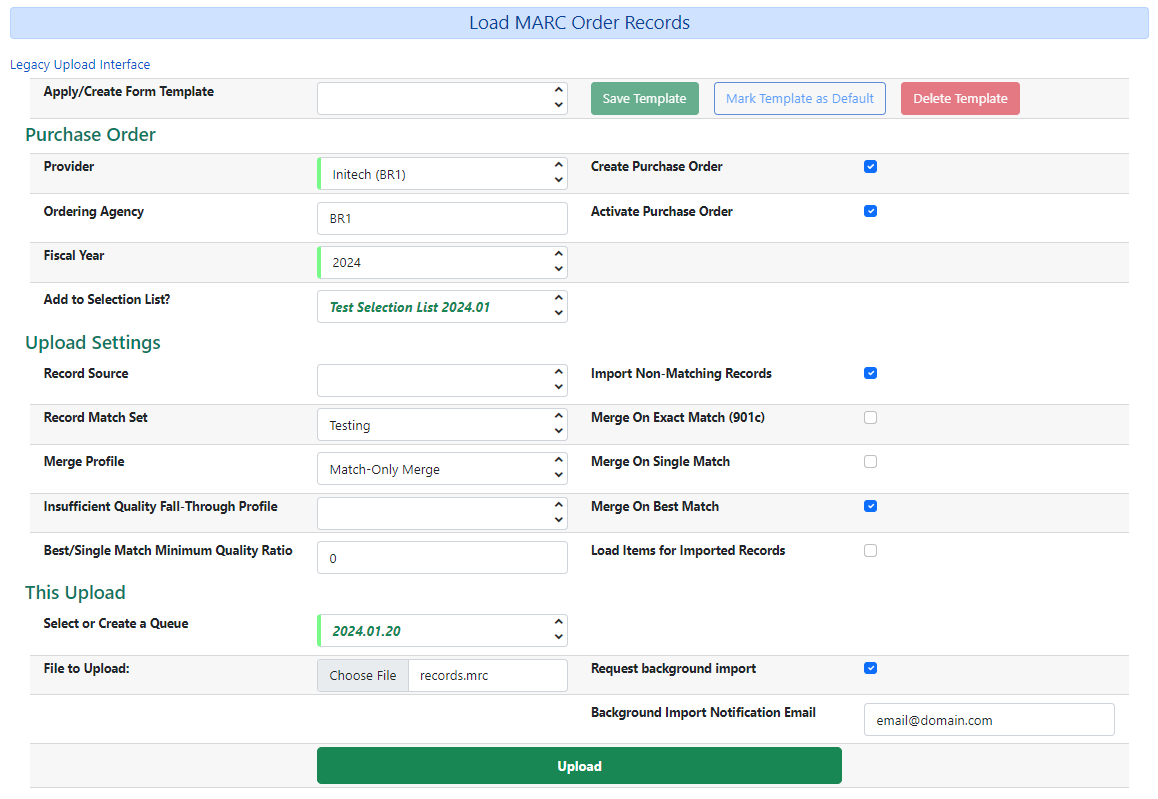Open the Legacy Upload Interface link
Screen dimensions: 1158x799
(79, 64)
